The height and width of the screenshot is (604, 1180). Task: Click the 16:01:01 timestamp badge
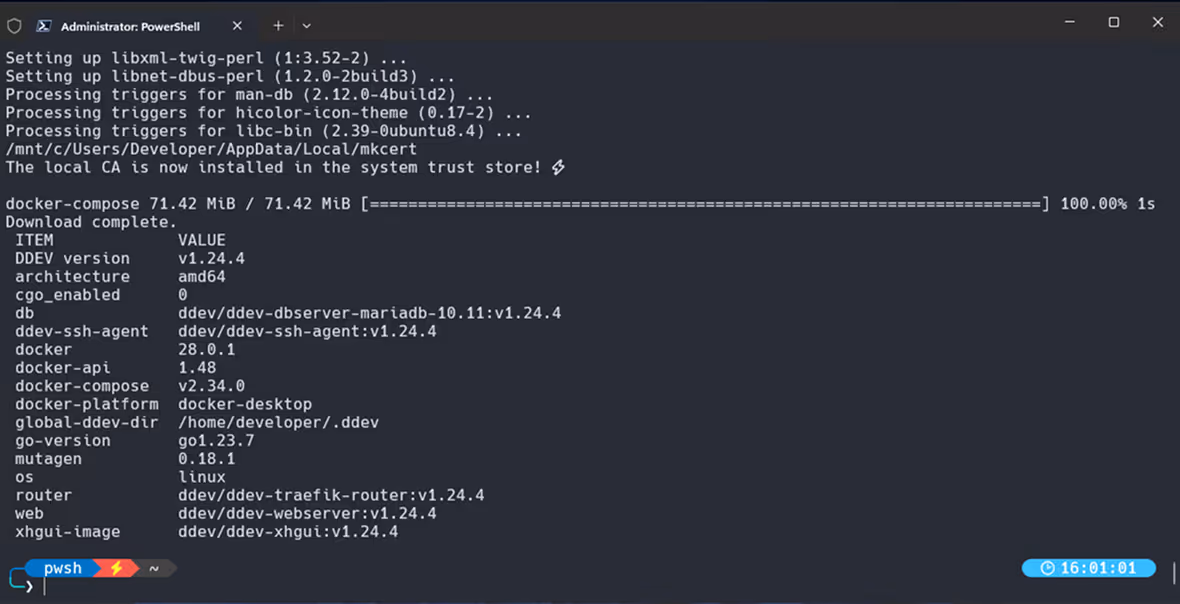tap(1088, 568)
